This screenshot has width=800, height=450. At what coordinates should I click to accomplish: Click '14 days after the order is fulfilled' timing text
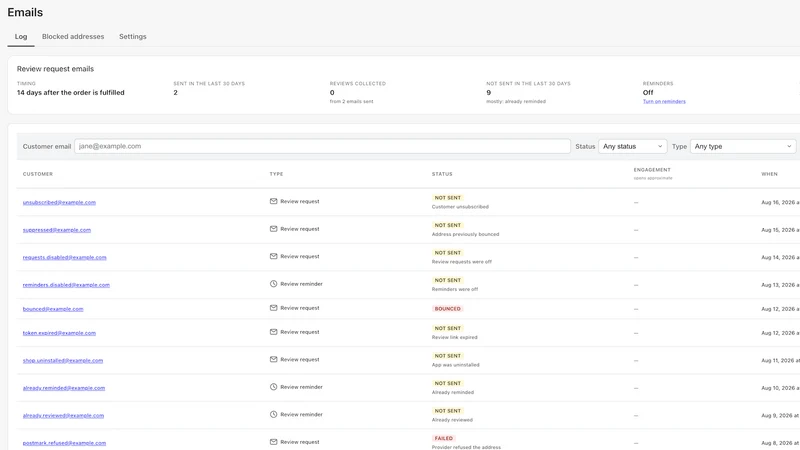click(x=70, y=93)
